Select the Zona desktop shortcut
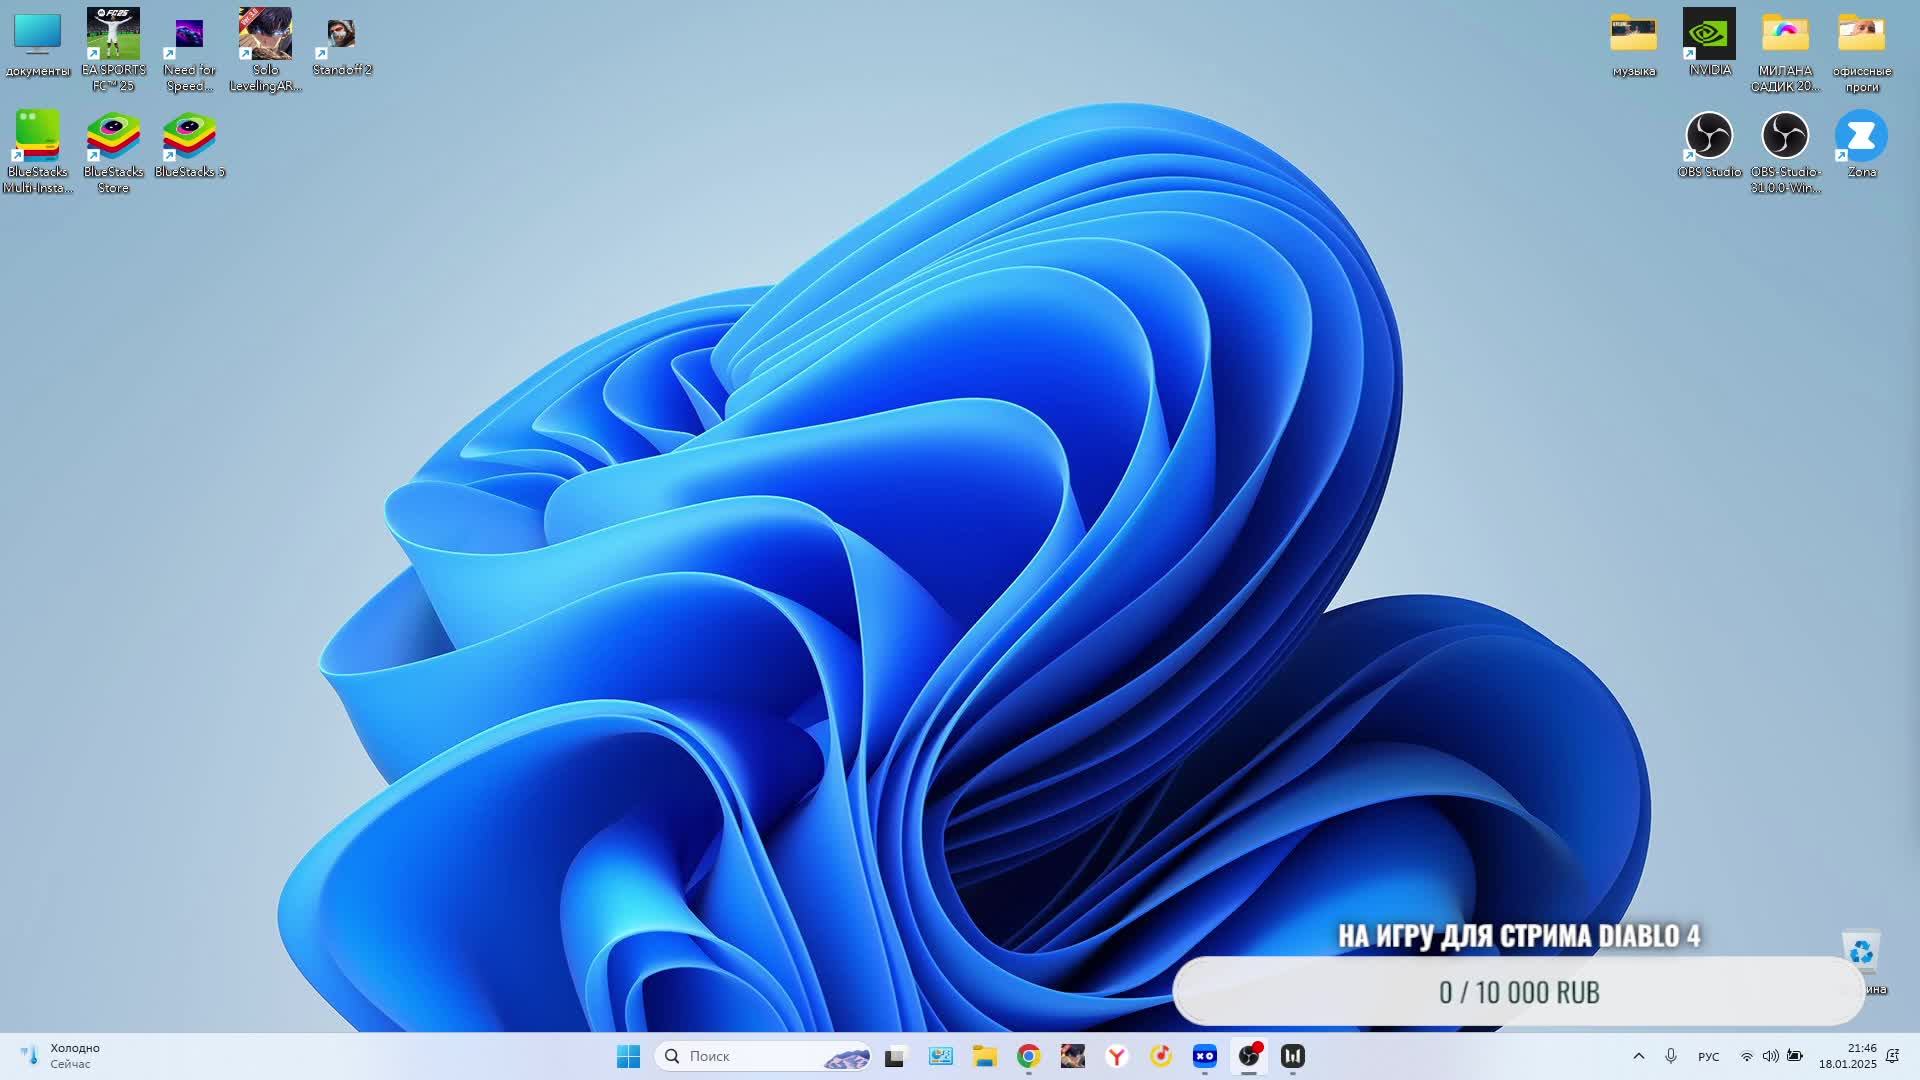Viewport: 1920px width, 1080px height. tap(1861, 145)
